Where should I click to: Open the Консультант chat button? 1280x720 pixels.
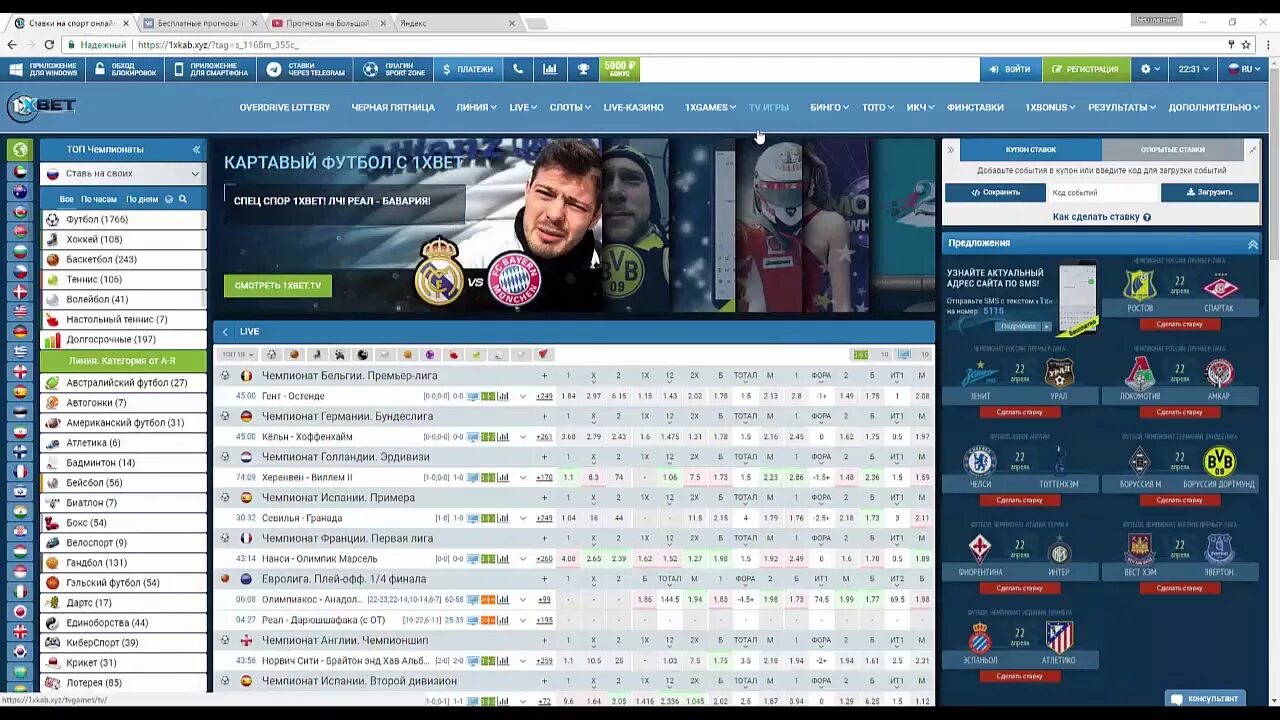tap(1205, 698)
